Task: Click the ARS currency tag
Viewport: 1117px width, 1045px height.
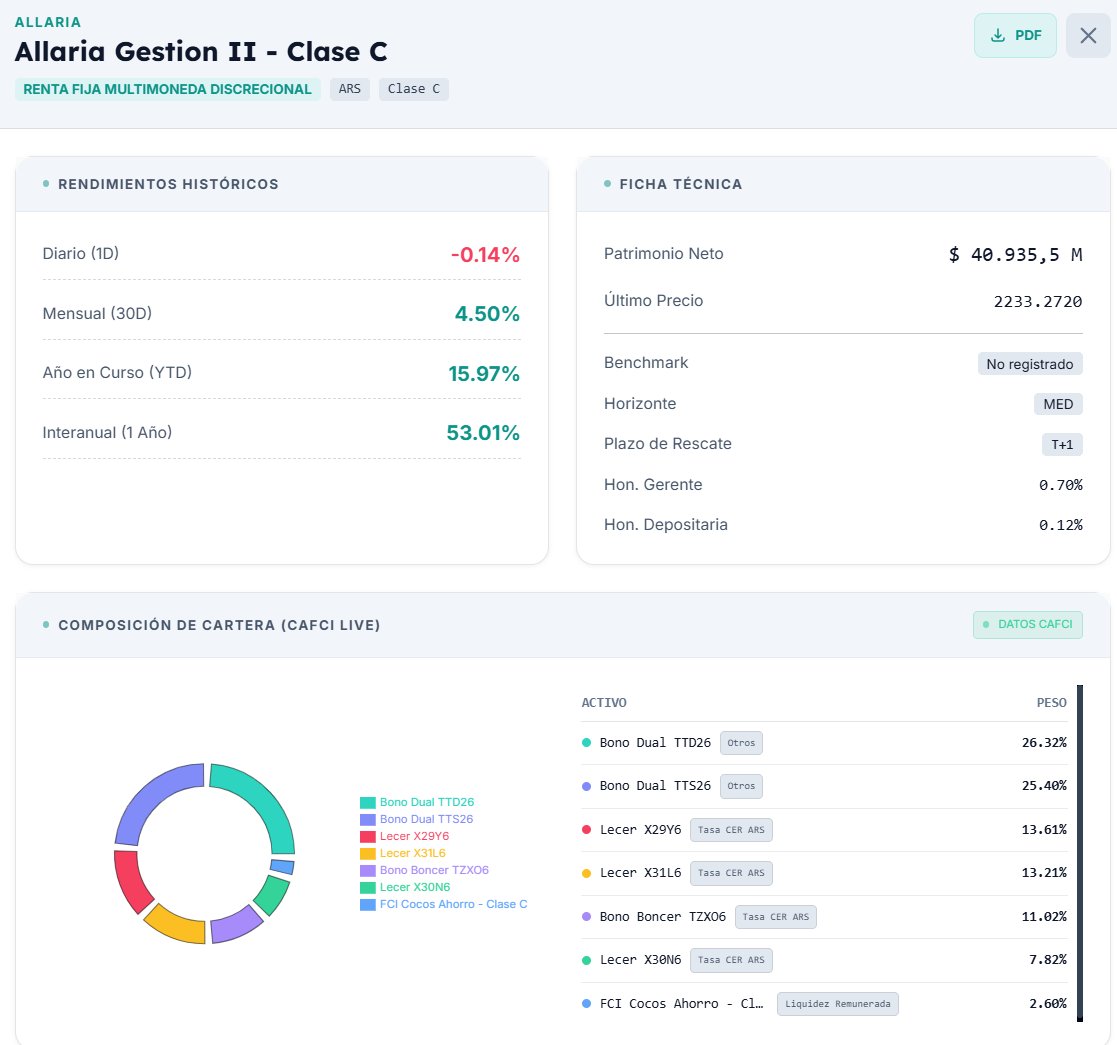Action: tap(350, 89)
